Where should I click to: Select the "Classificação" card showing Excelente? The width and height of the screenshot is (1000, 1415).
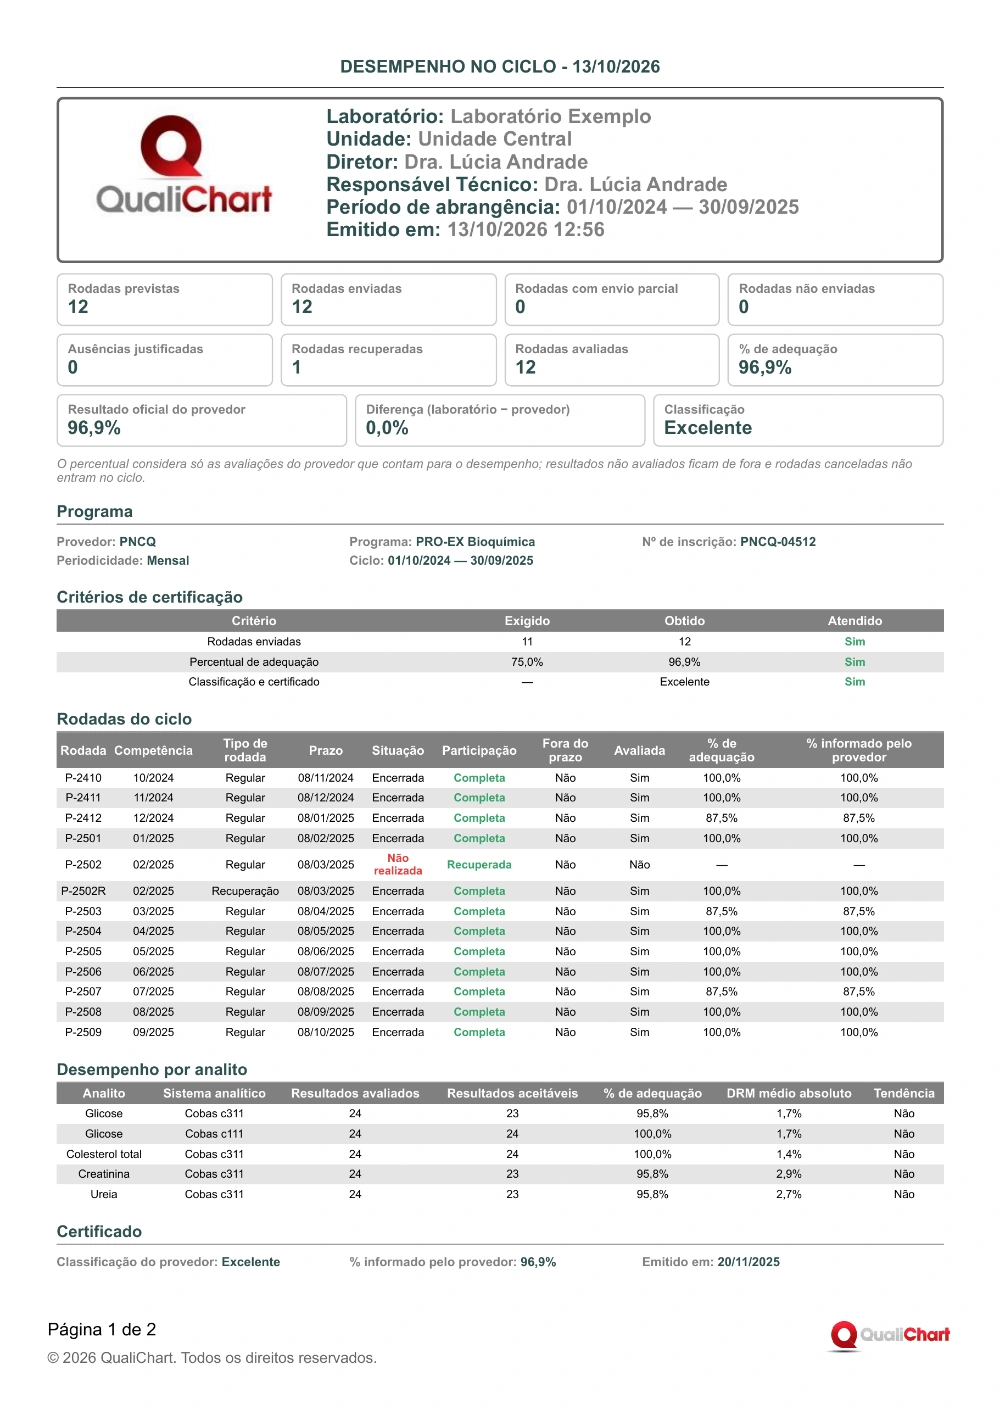(798, 420)
